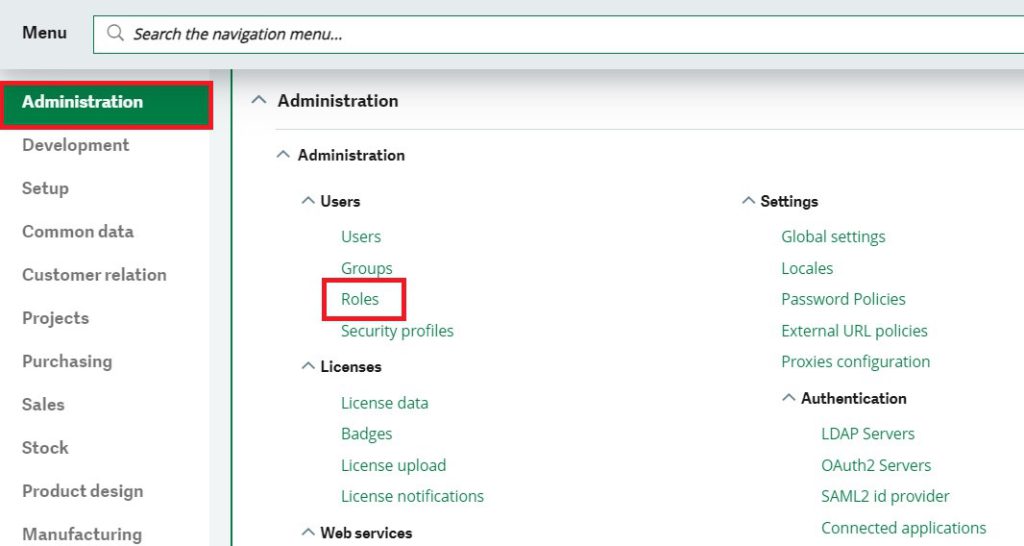Collapse the Settings group chevron
Image resolution: width=1024 pixels, height=546 pixels.
[748, 201]
